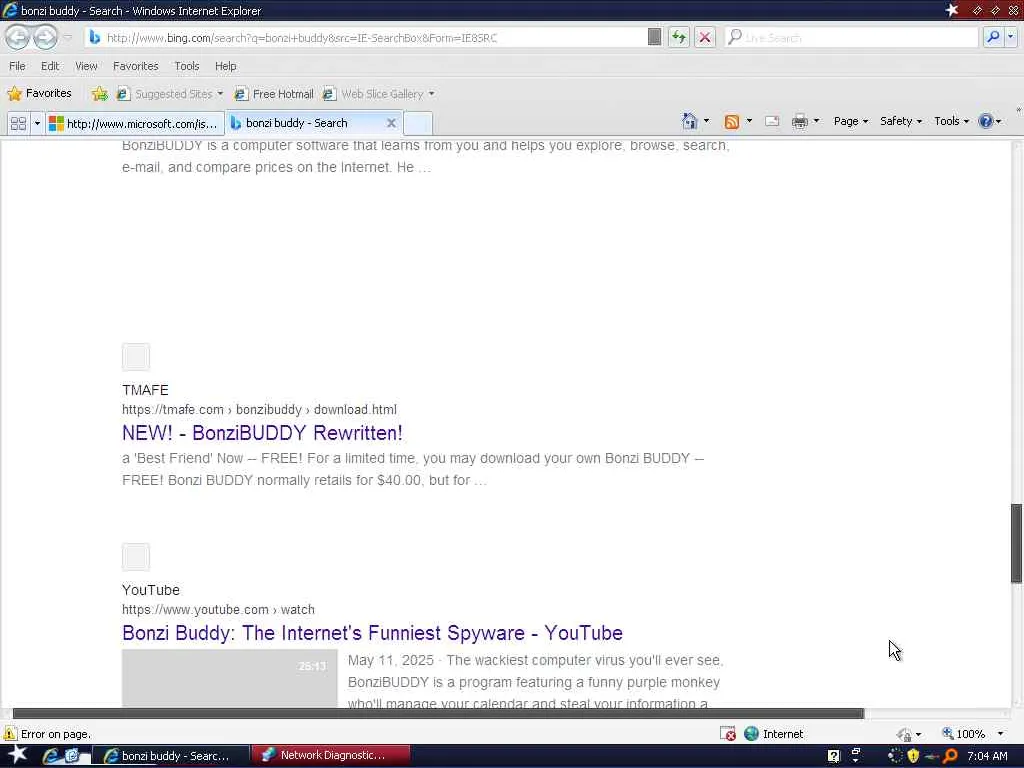The height and width of the screenshot is (768, 1024).
Task: Click the blue Help question mark icon
Action: [x=985, y=121]
